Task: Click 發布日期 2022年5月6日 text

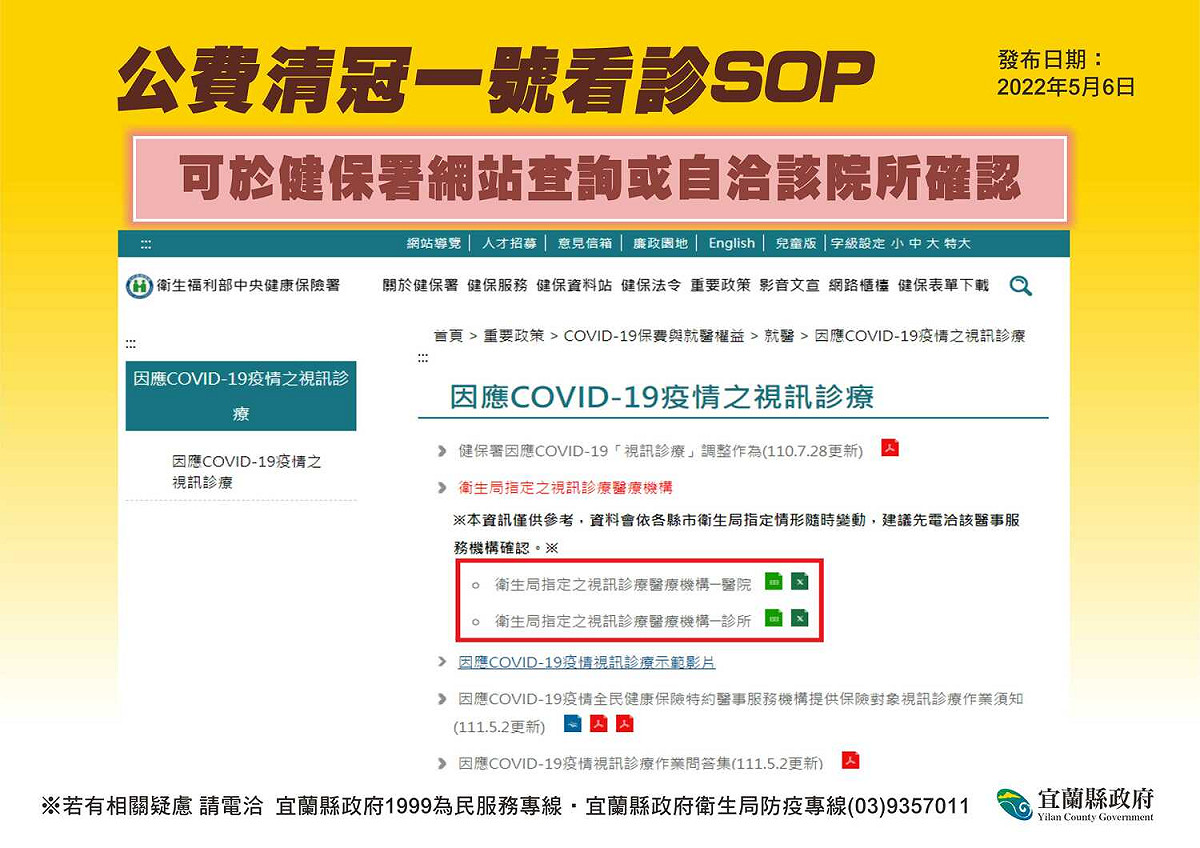Action: point(1066,74)
